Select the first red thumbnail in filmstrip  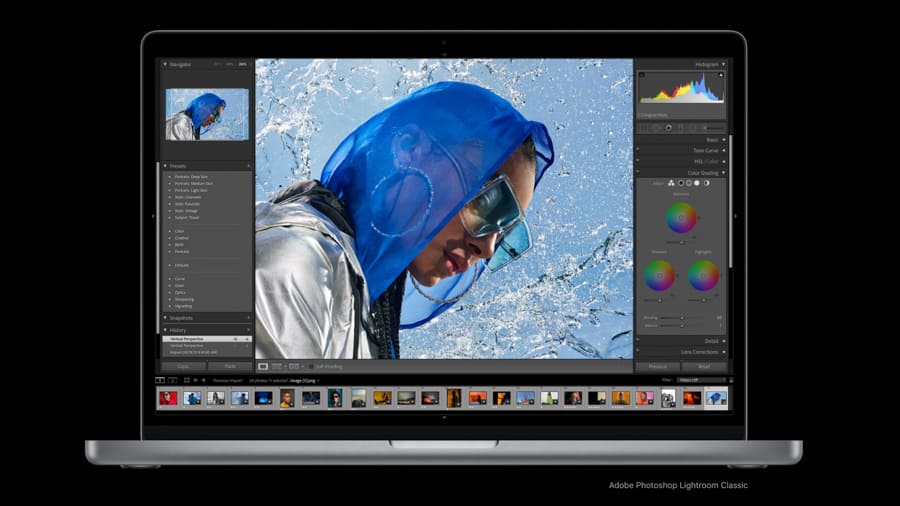pos(168,398)
